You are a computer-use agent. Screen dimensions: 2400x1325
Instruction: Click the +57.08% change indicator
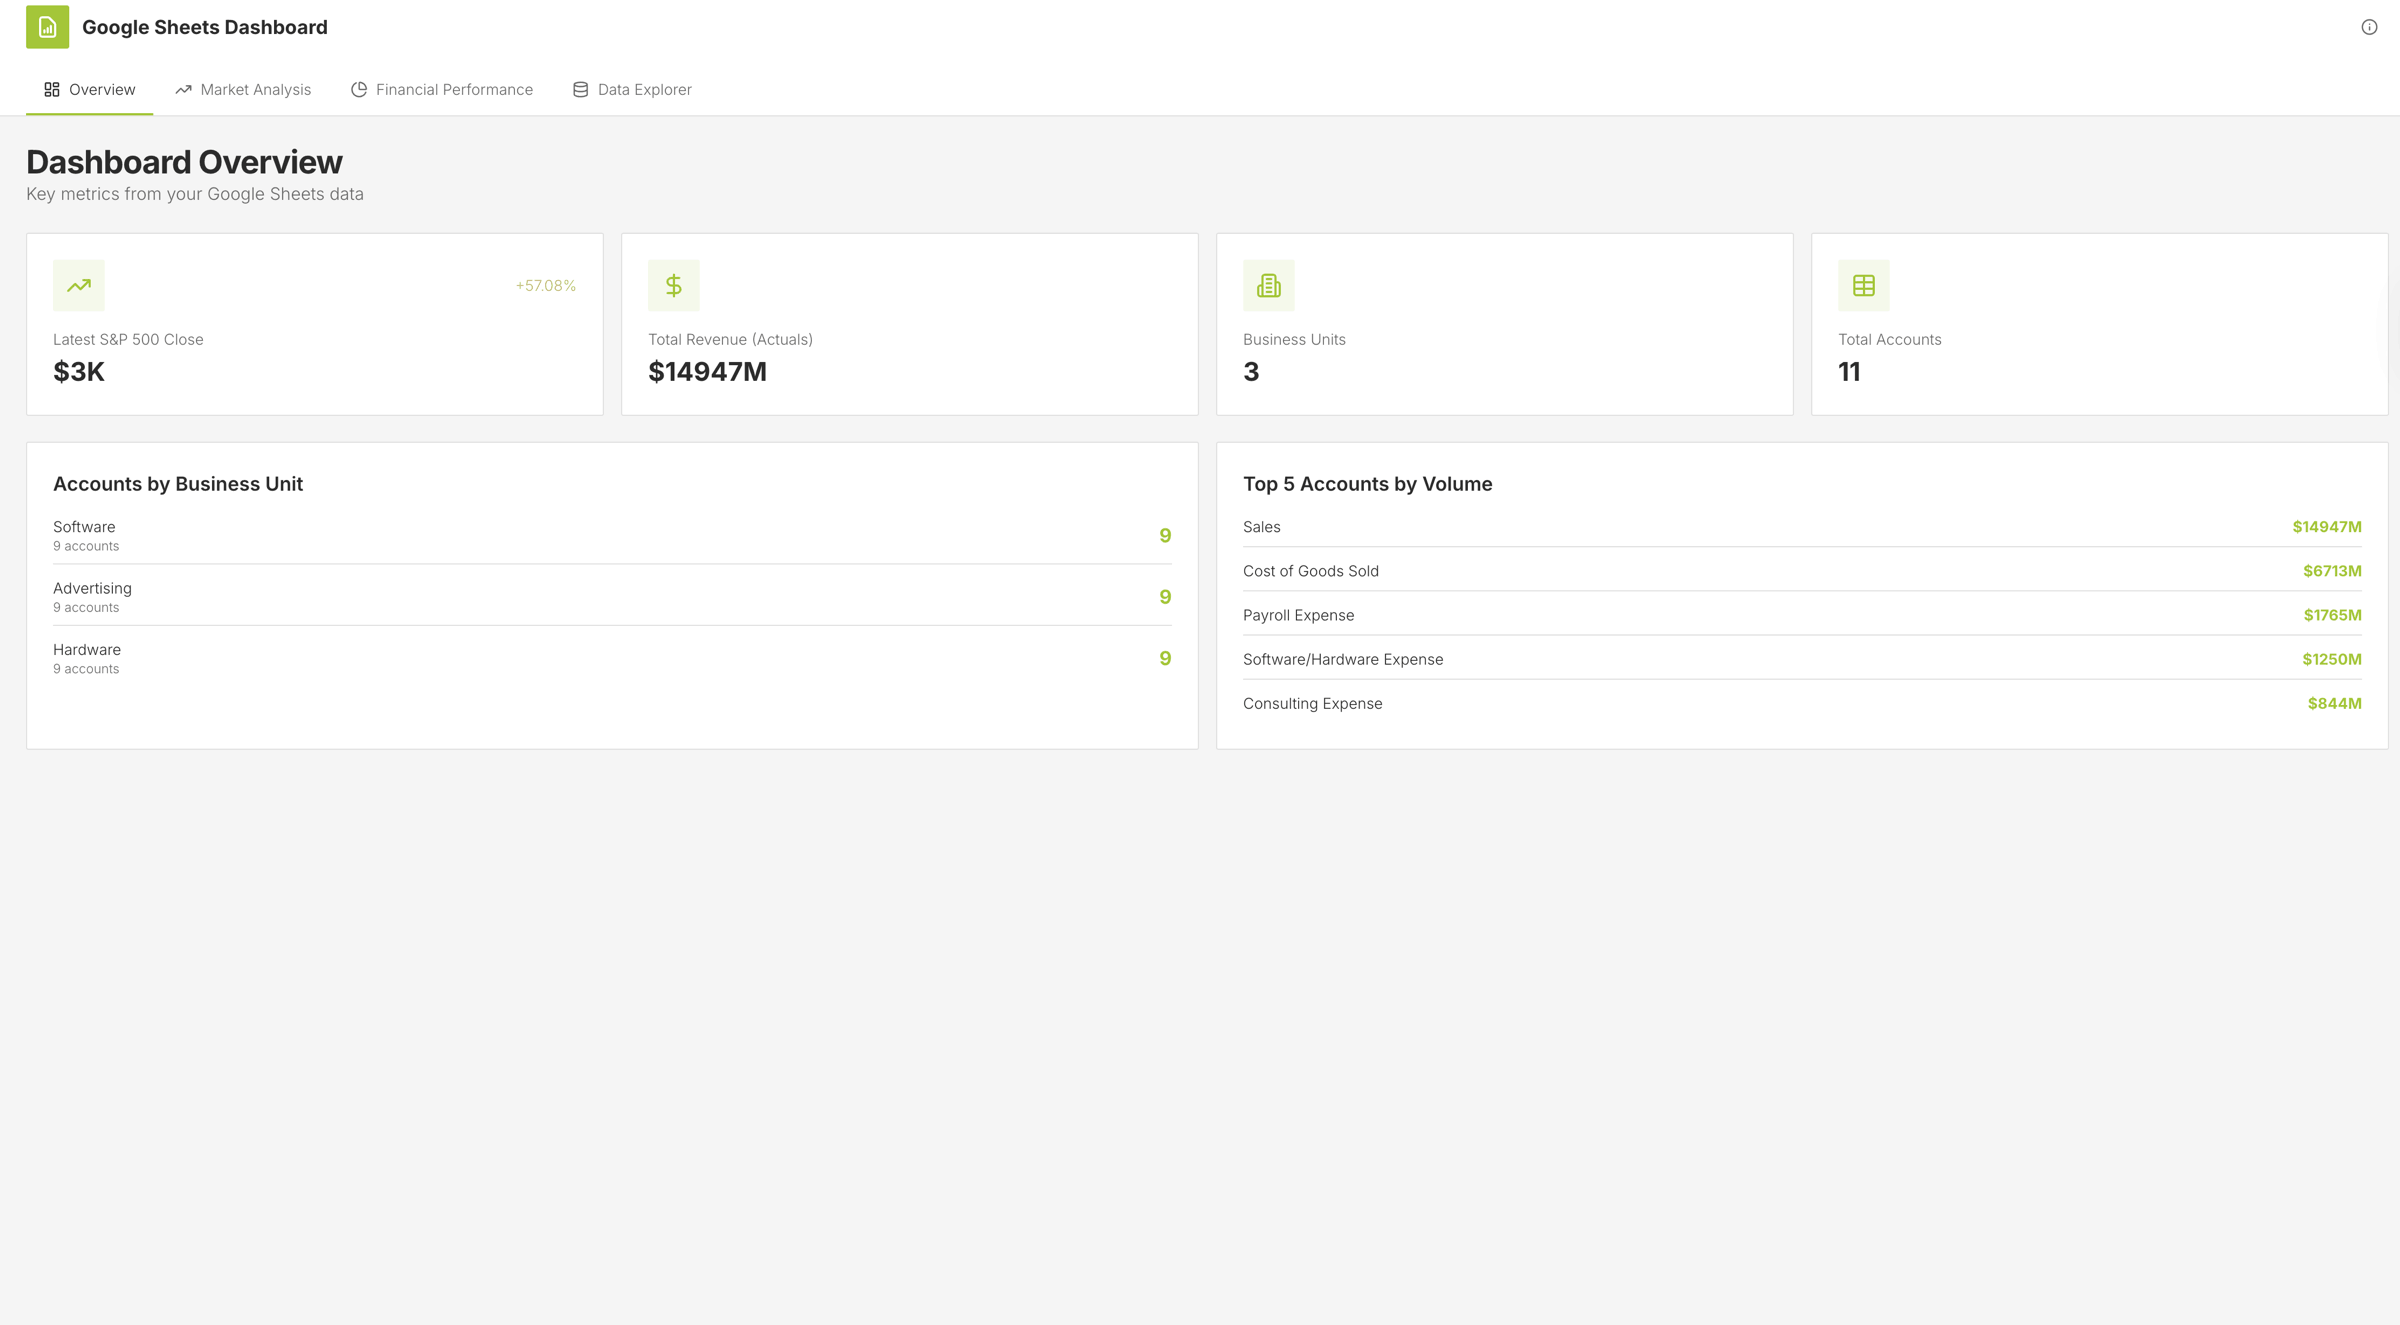click(x=545, y=286)
